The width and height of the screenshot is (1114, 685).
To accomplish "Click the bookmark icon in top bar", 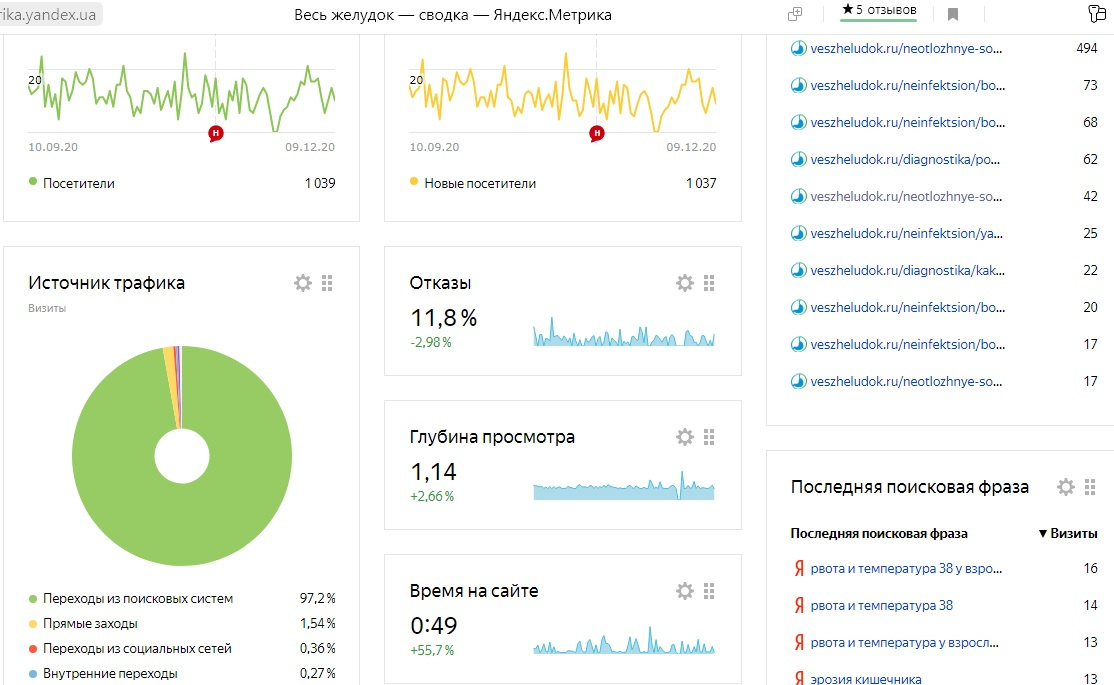I will point(953,14).
